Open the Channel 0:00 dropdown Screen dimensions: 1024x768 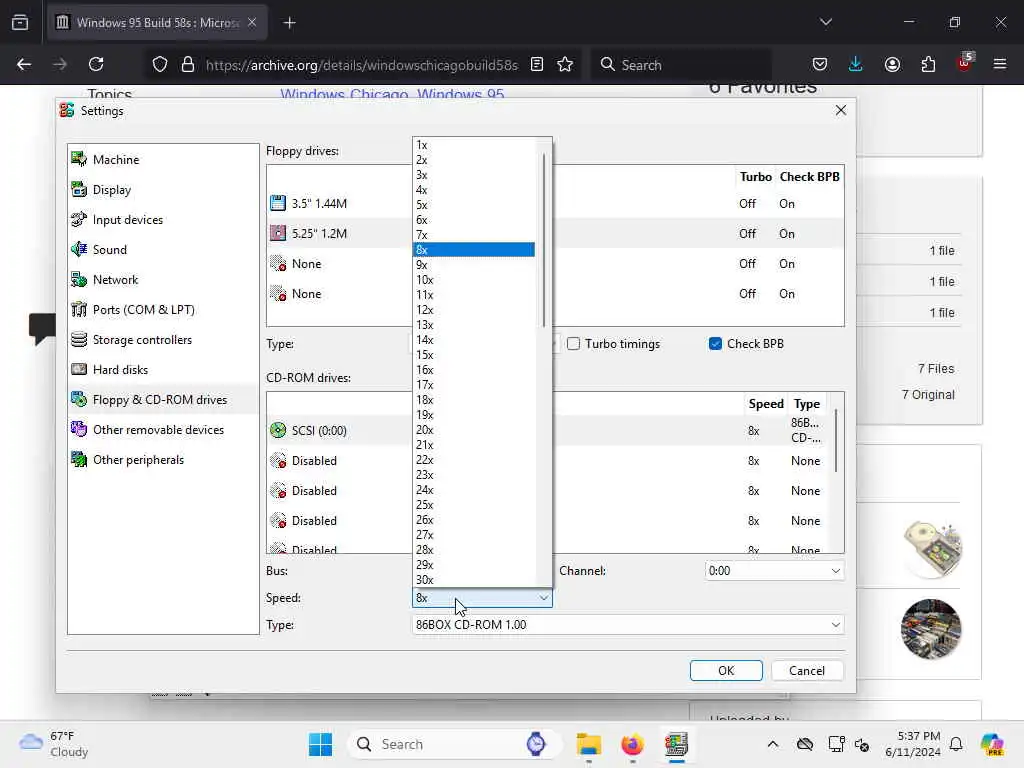point(774,571)
